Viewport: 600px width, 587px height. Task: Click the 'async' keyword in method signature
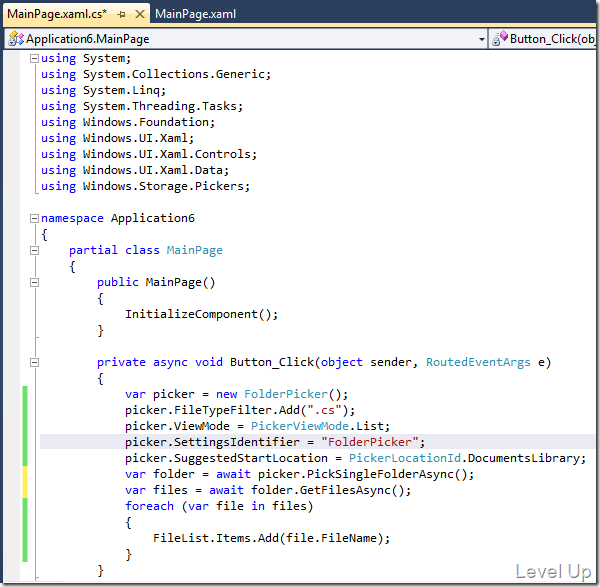[x=170, y=362]
